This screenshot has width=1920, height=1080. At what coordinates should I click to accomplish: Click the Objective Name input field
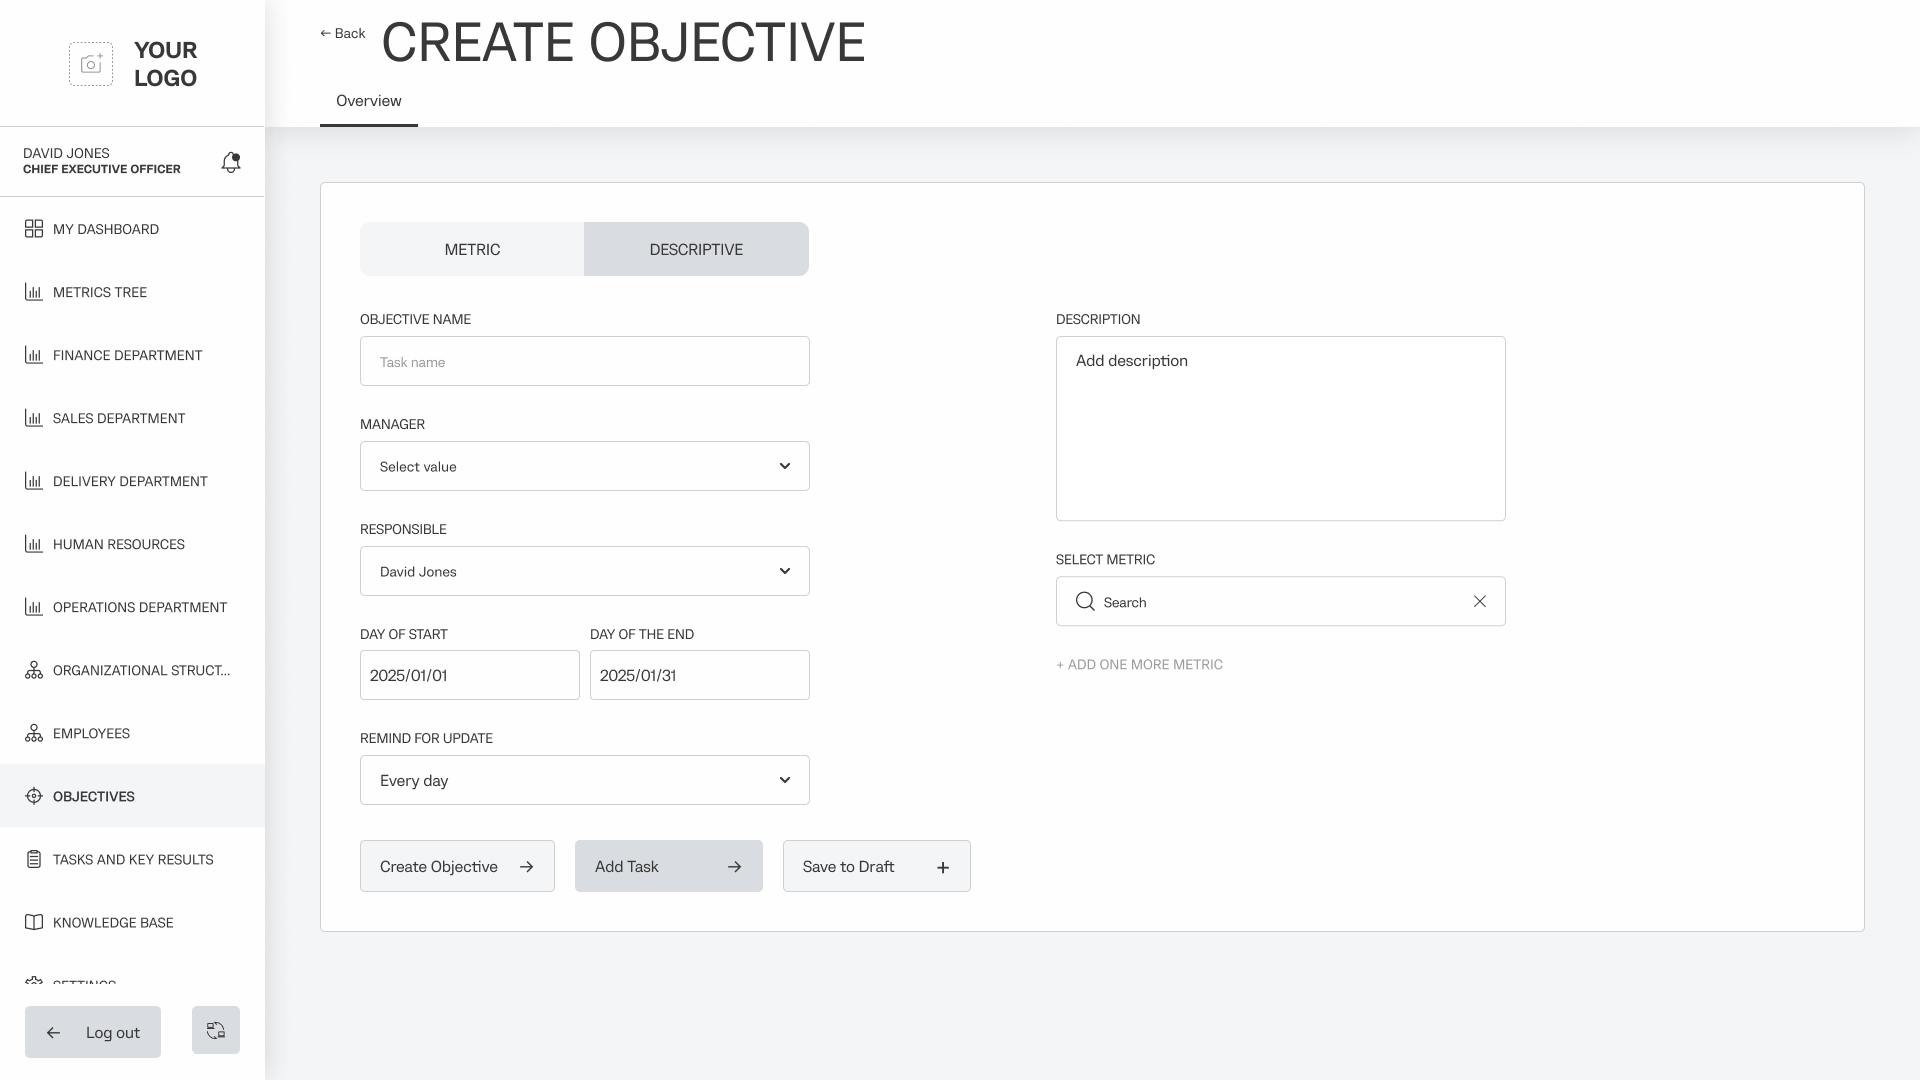pyautogui.click(x=584, y=361)
